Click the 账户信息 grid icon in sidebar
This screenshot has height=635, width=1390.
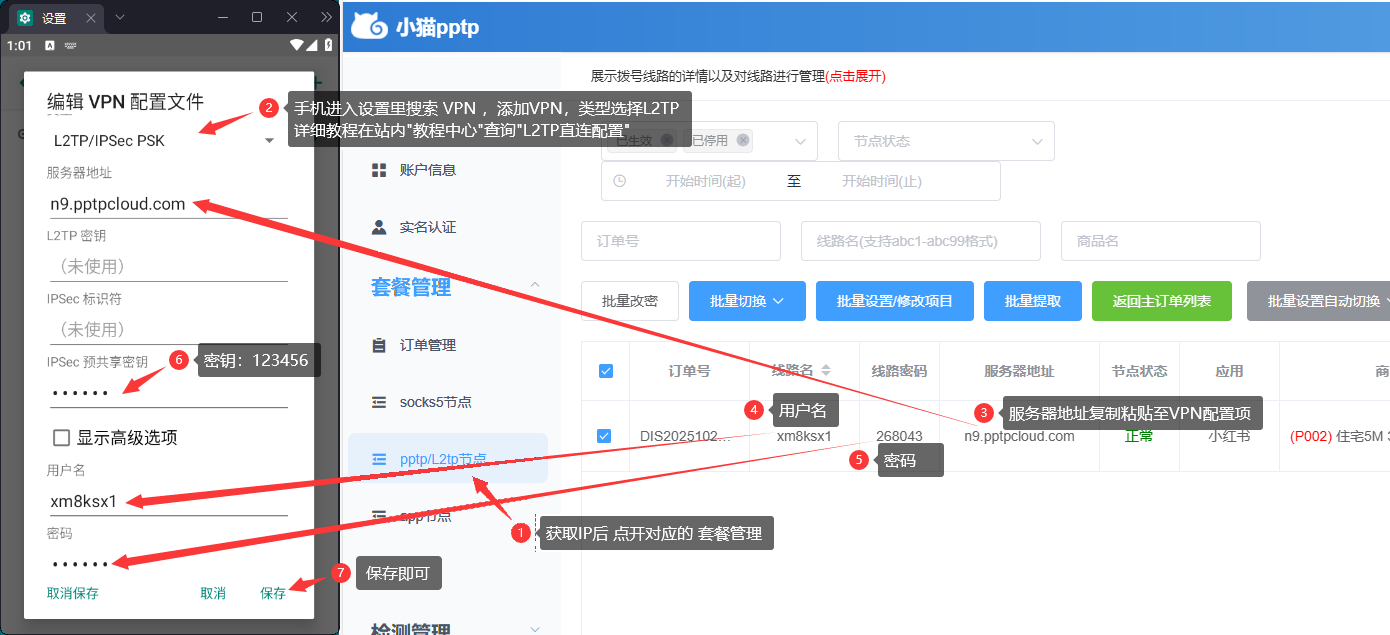(379, 171)
